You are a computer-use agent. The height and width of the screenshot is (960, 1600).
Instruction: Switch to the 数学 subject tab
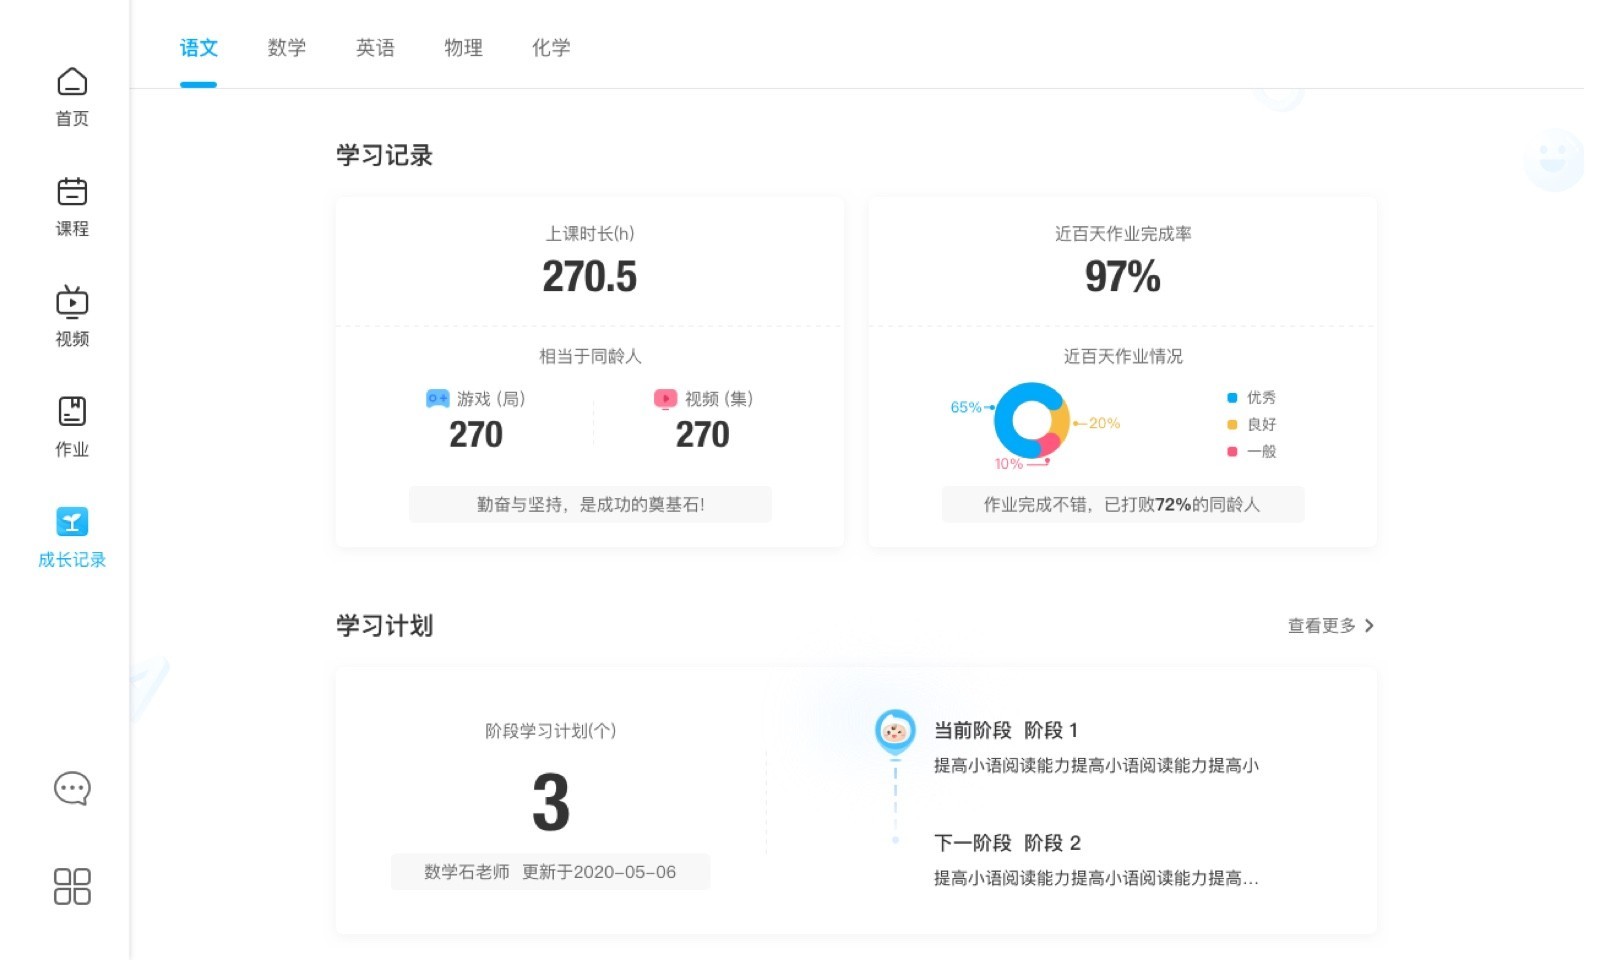[x=287, y=48]
